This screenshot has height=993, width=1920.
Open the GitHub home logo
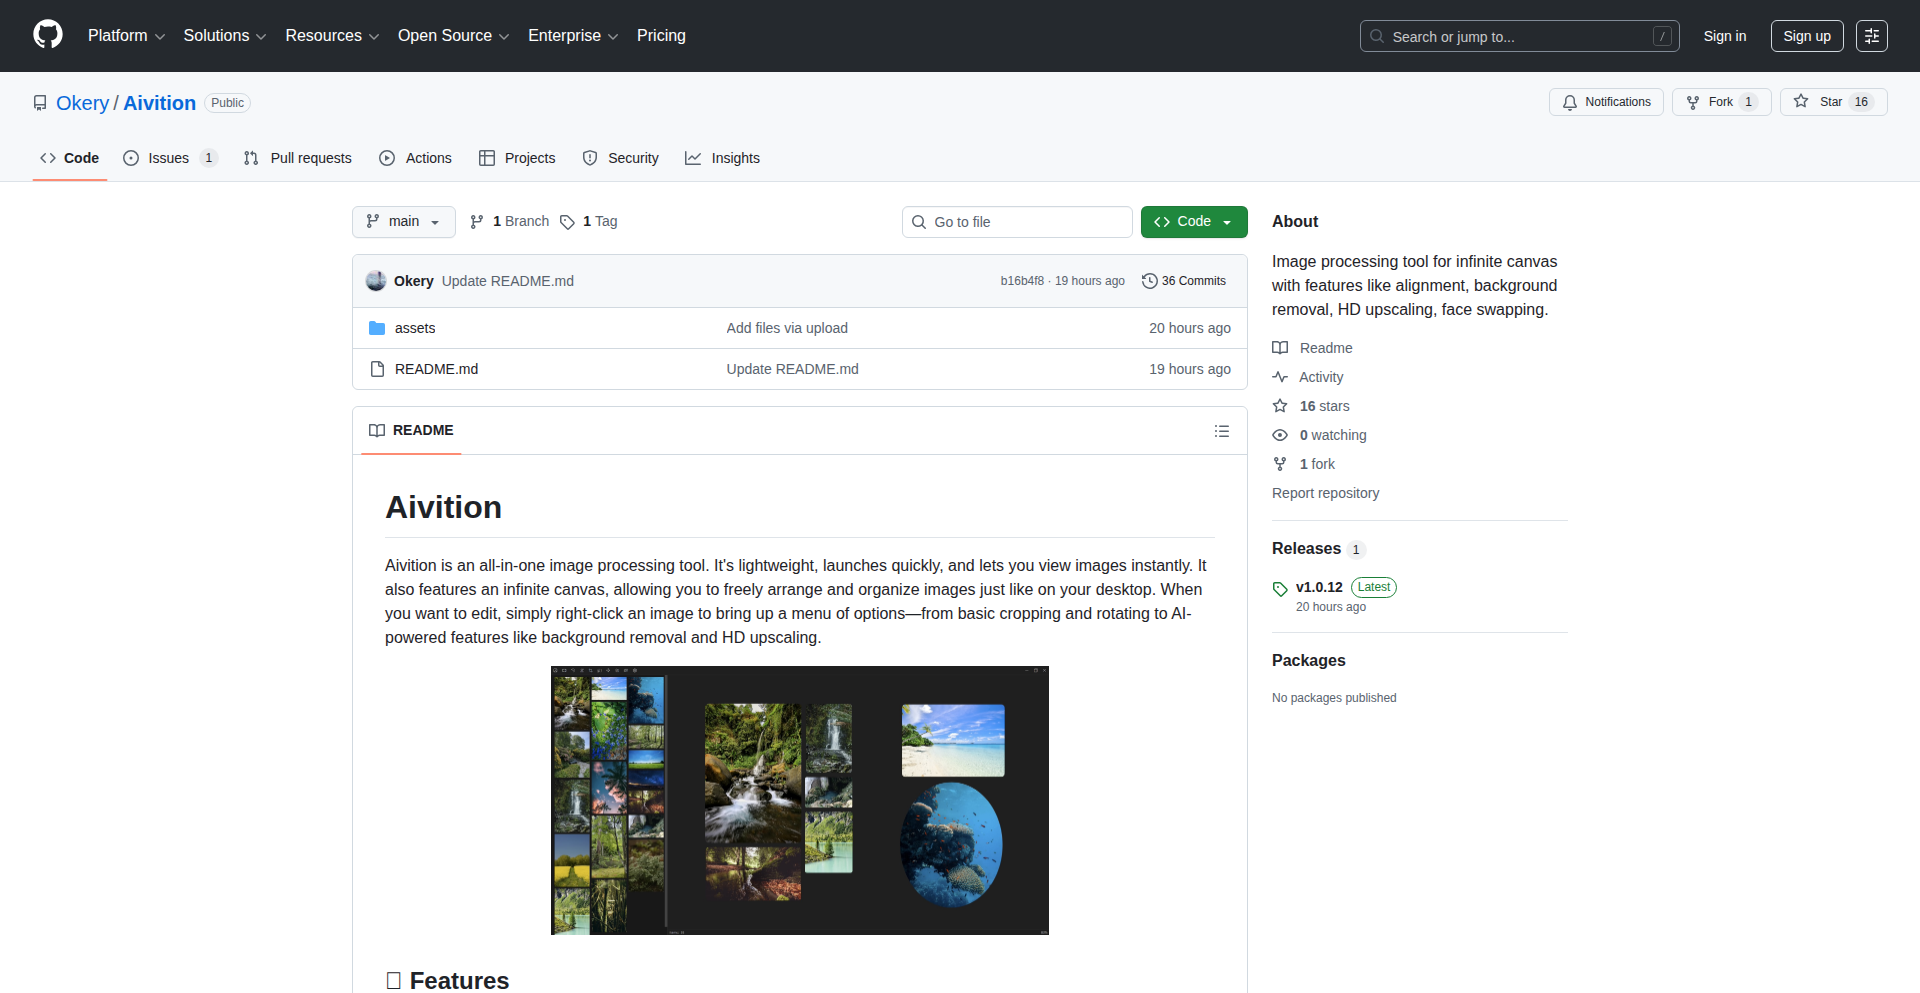click(48, 35)
